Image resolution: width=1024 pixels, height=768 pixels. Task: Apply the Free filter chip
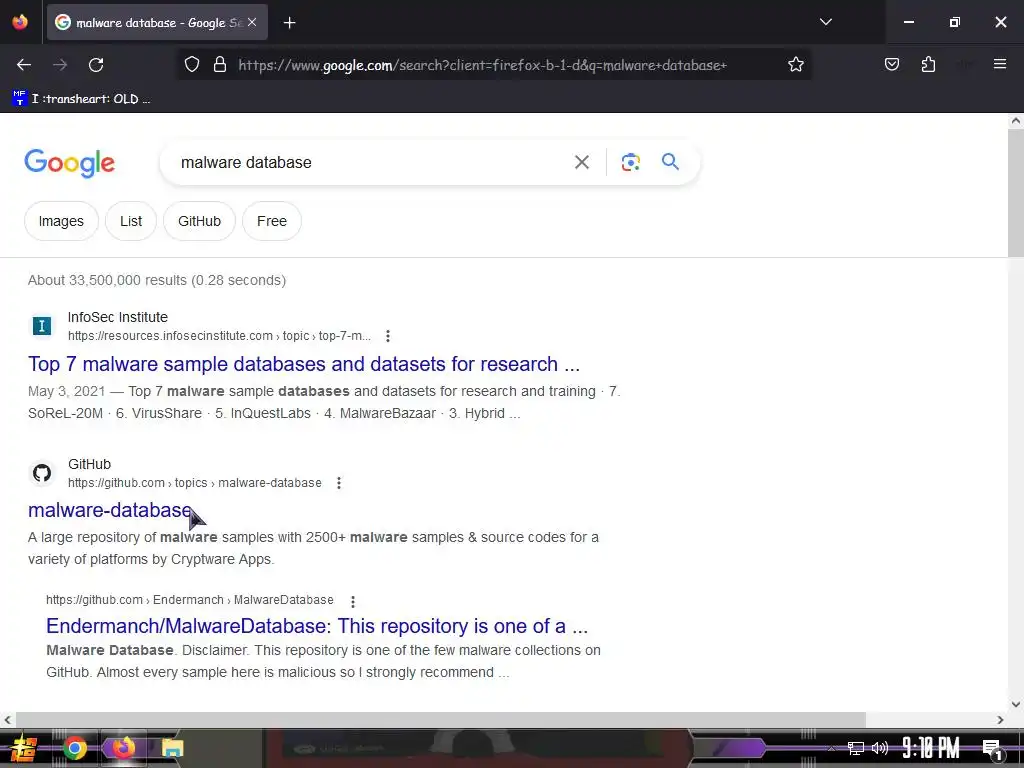tap(272, 221)
